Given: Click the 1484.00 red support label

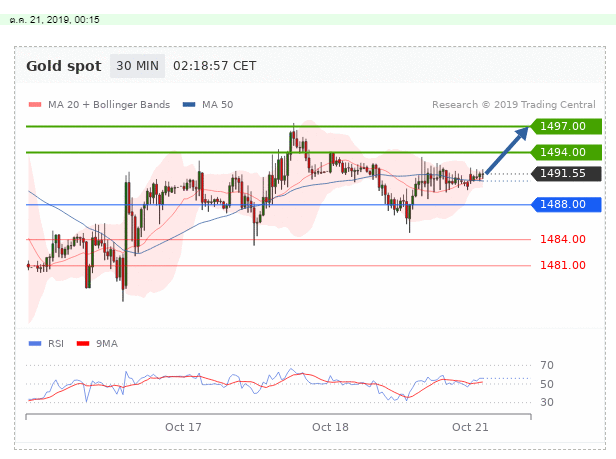Looking at the screenshot, I should tap(563, 239).
